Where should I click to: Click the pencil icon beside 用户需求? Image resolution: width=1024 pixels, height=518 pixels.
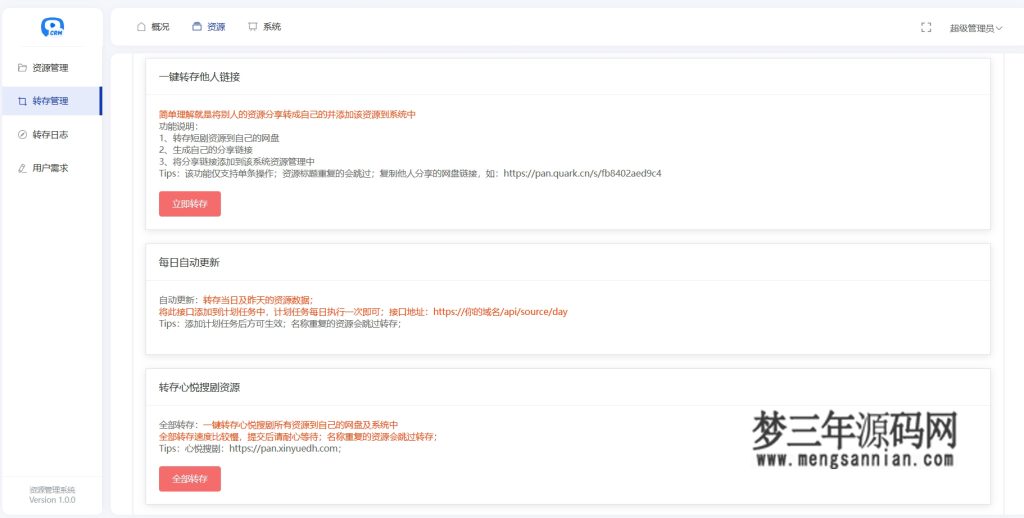point(22,168)
